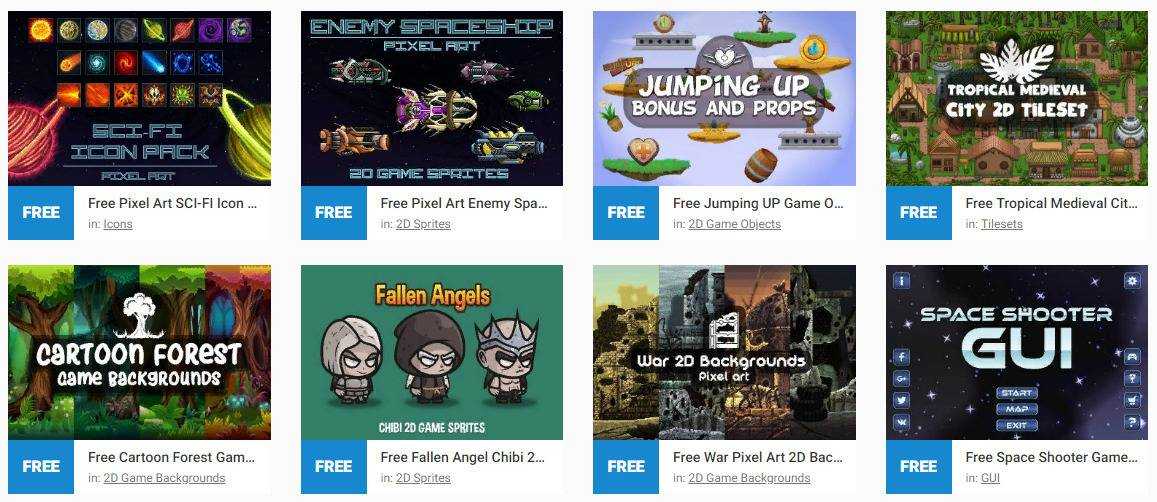
Task: Open the Tropical Medieval City 2D Tileset thumbnail
Action: click(x=1017, y=98)
